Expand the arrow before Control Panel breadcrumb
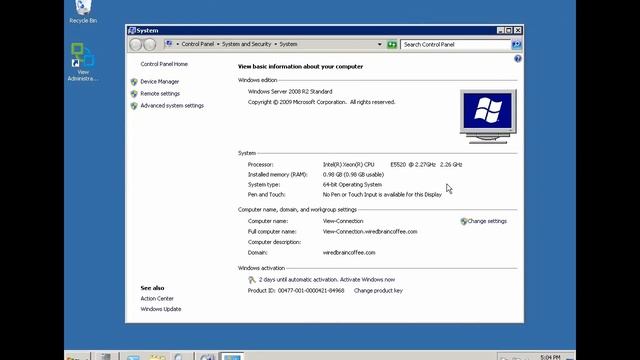Viewport: 640px width, 360px height. (178, 44)
